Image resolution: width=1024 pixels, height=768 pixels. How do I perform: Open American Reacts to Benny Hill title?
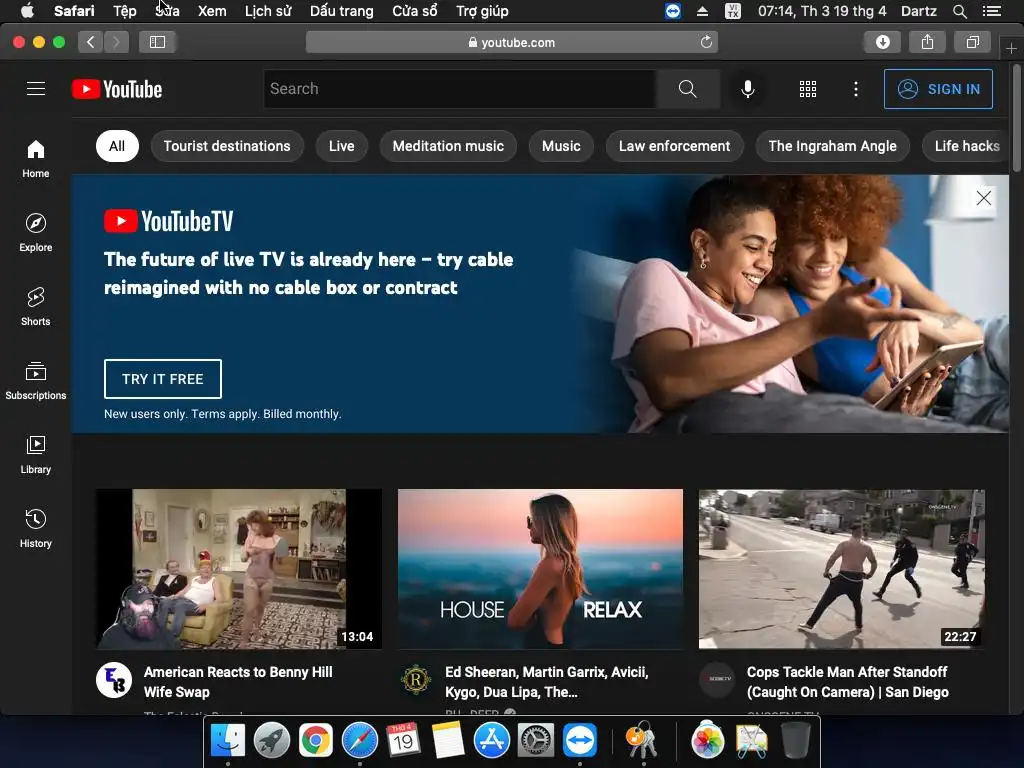pos(238,682)
